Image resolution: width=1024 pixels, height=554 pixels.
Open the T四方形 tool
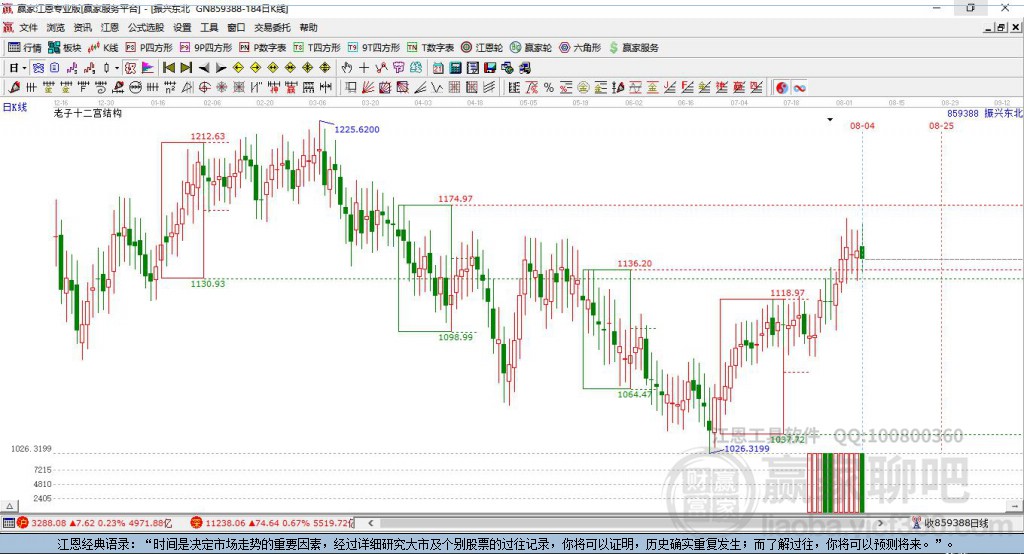[317, 48]
